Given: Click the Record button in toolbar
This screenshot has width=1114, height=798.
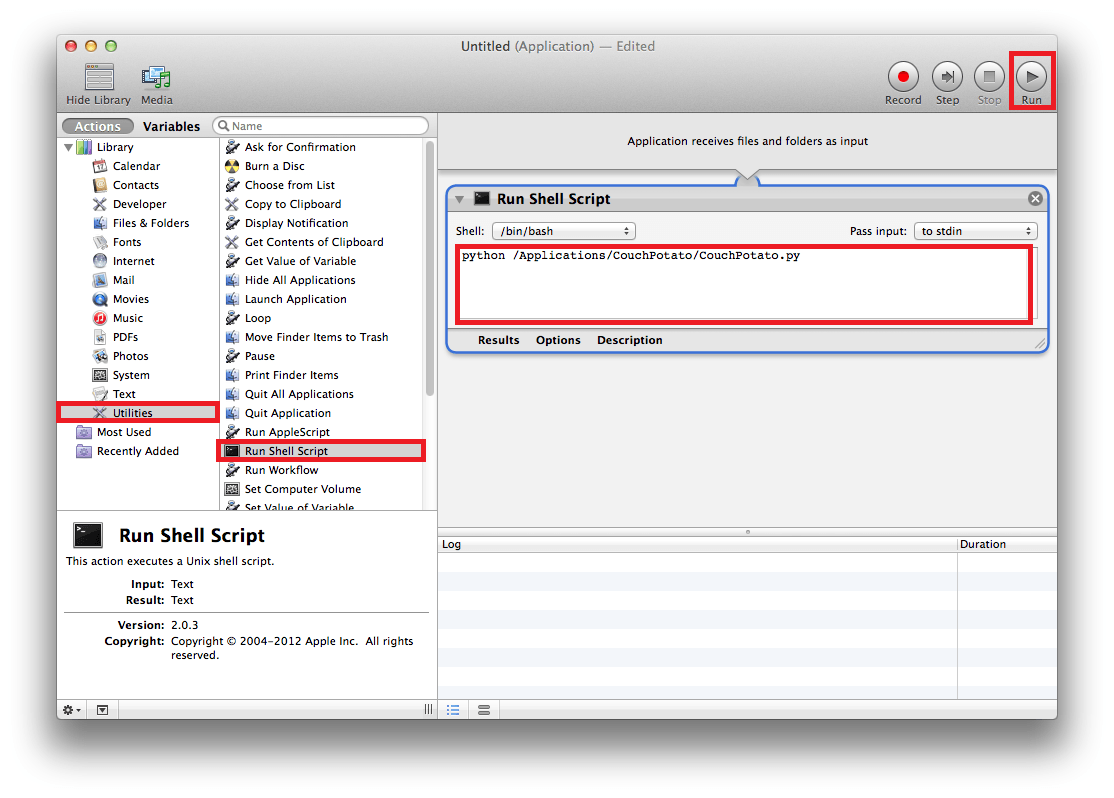Looking at the screenshot, I should tap(903, 77).
